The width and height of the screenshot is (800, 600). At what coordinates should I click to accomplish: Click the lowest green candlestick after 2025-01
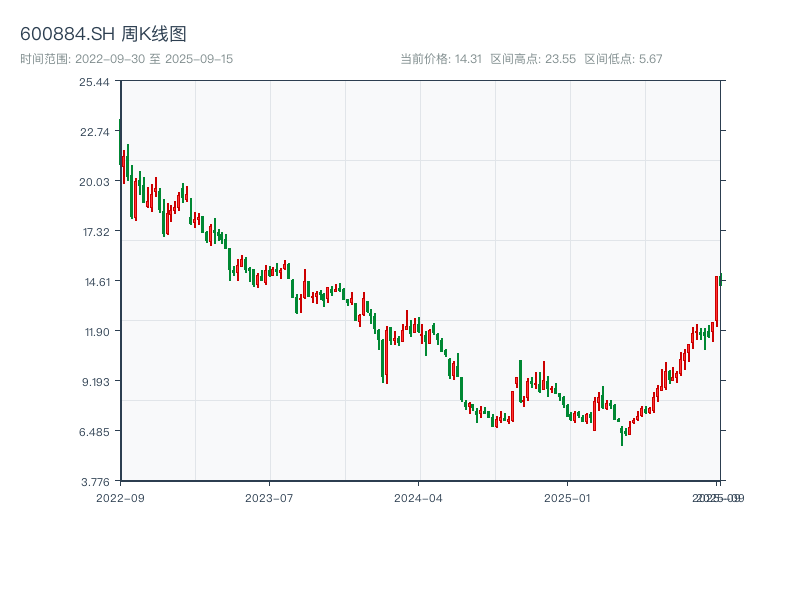[x=622, y=435]
